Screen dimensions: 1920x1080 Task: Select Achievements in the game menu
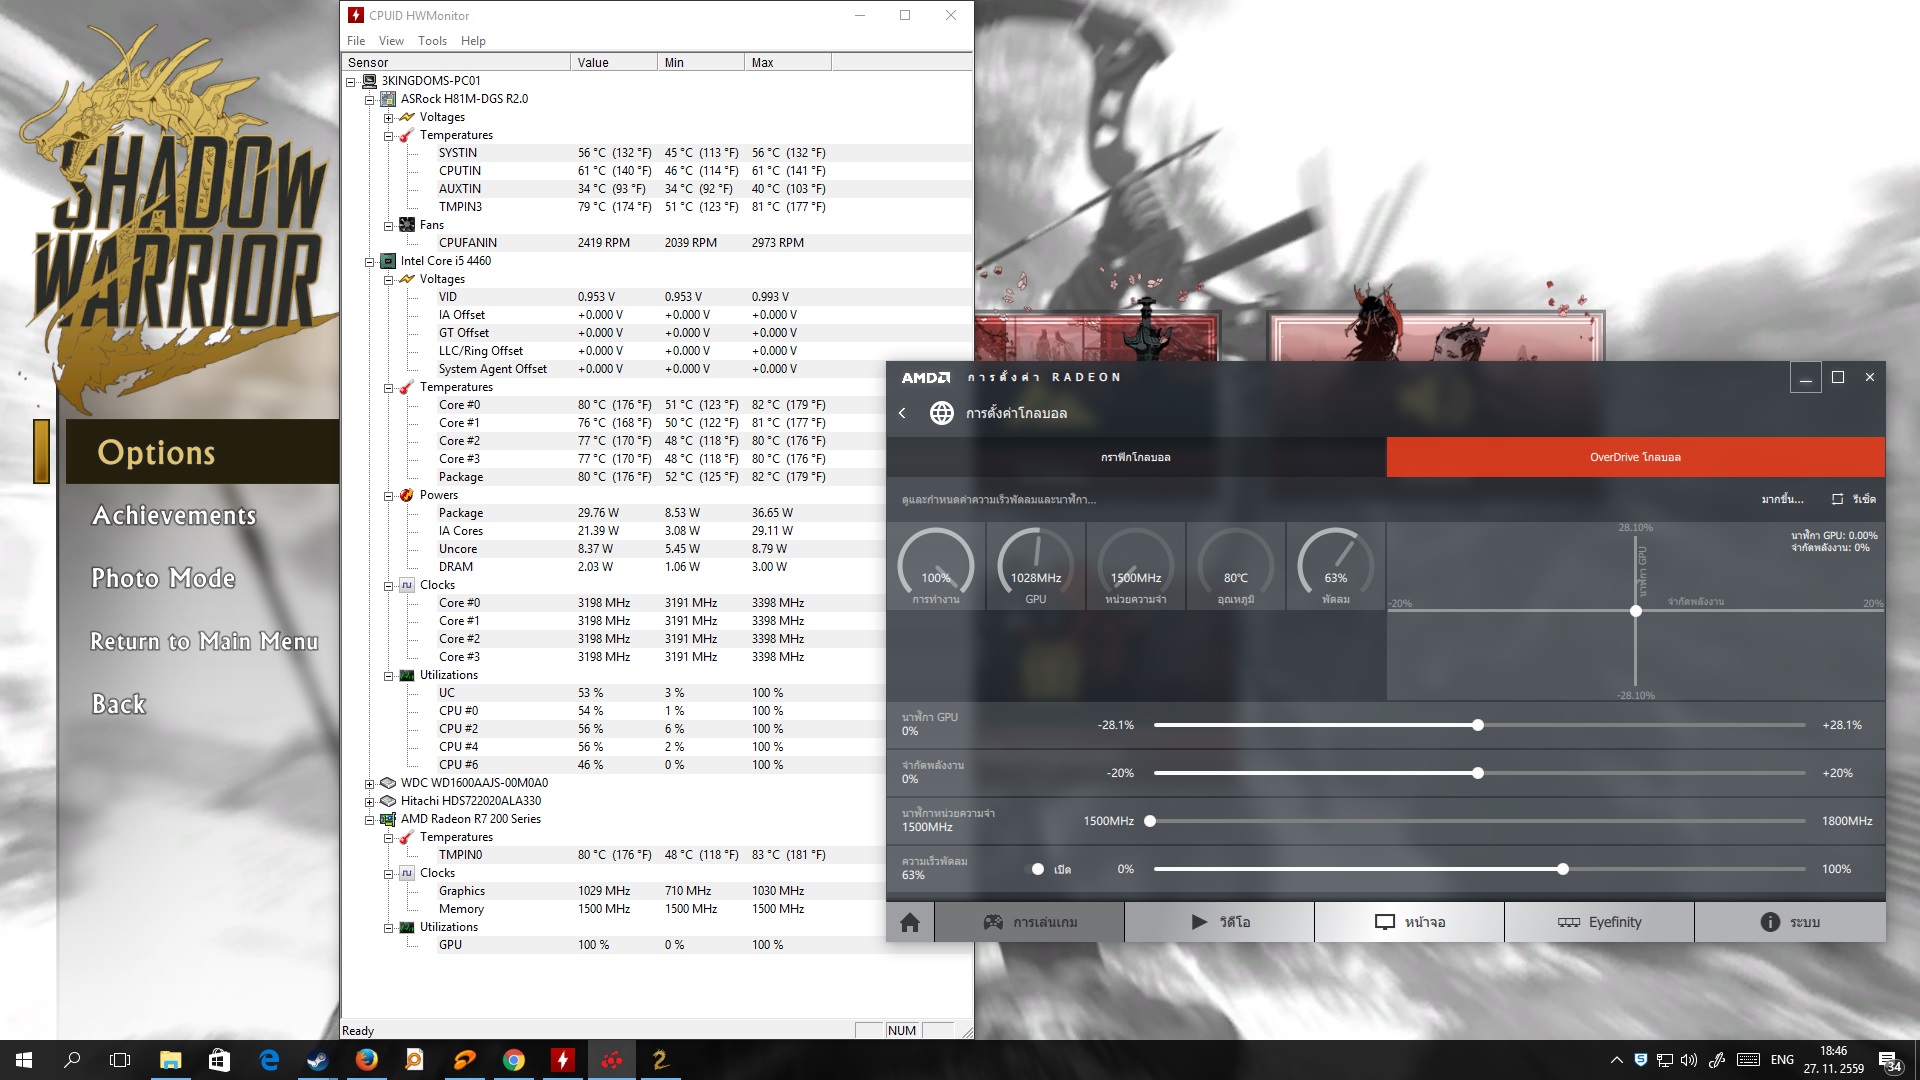pyautogui.click(x=174, y=516)
